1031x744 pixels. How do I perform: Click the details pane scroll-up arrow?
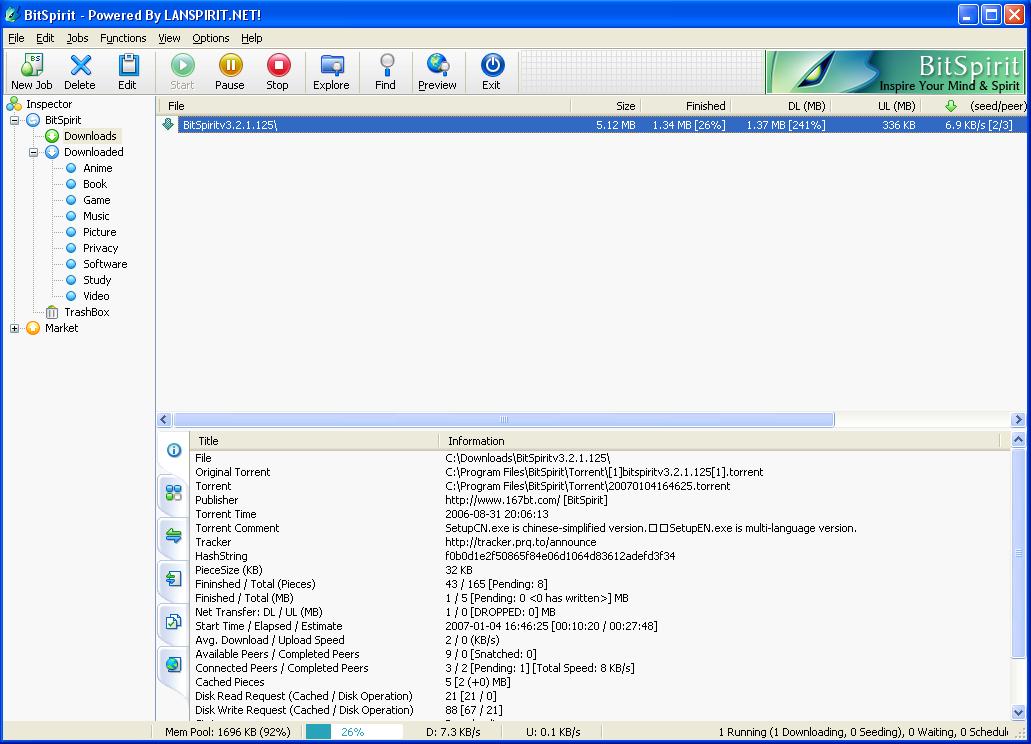coord(1018,440)
